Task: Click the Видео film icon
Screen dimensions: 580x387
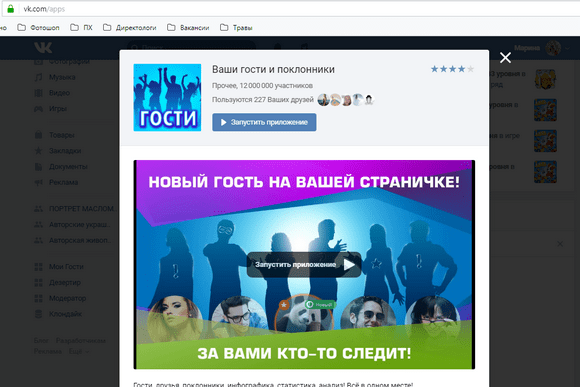Action: pos(38,93)
